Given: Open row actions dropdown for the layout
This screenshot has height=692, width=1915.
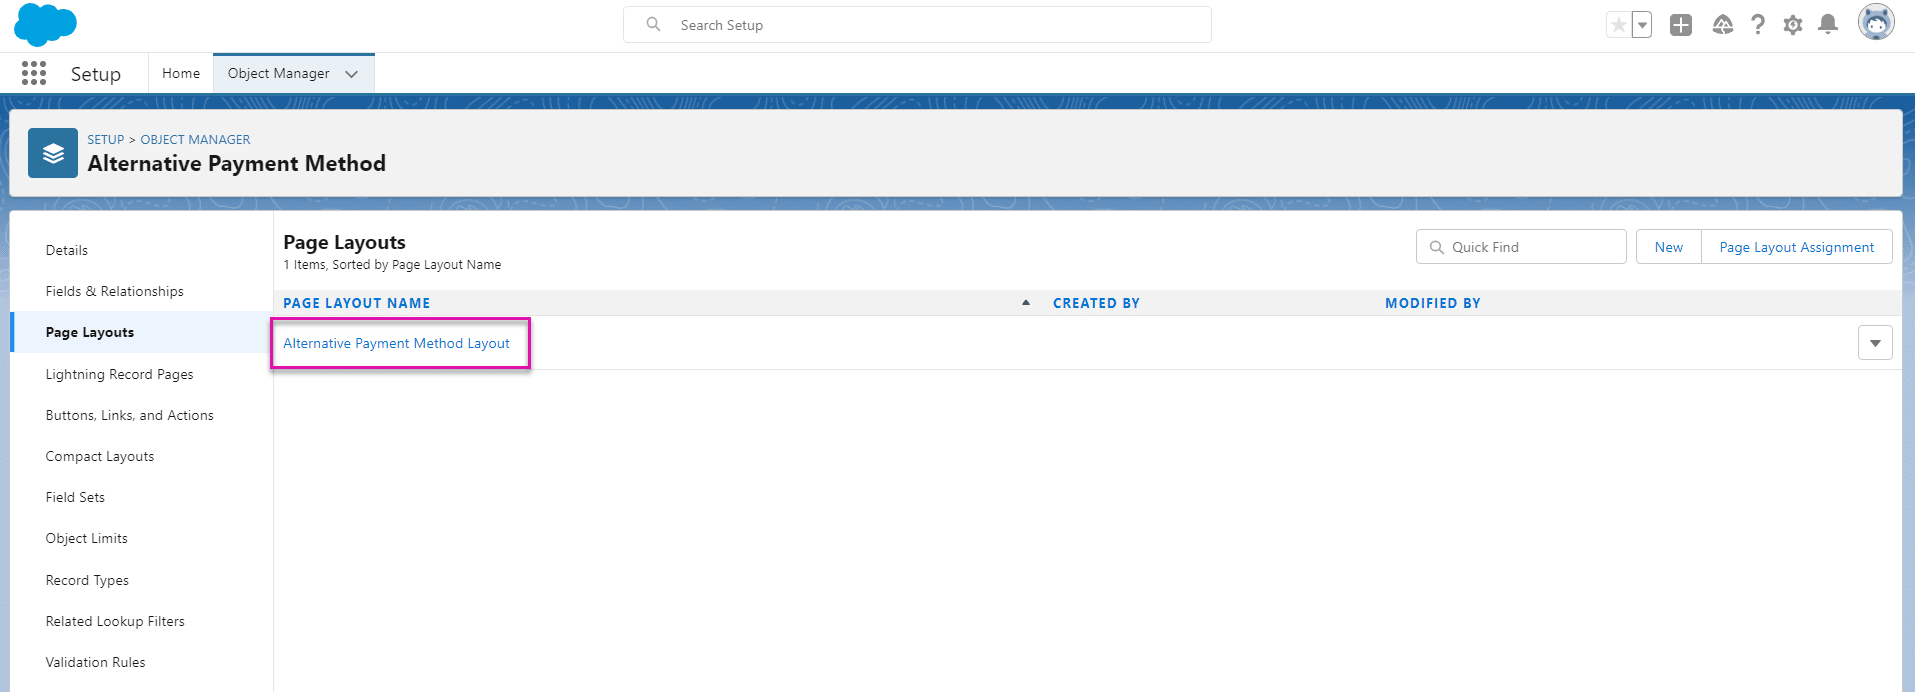Looking at the screenshot, I should 1875,343.
